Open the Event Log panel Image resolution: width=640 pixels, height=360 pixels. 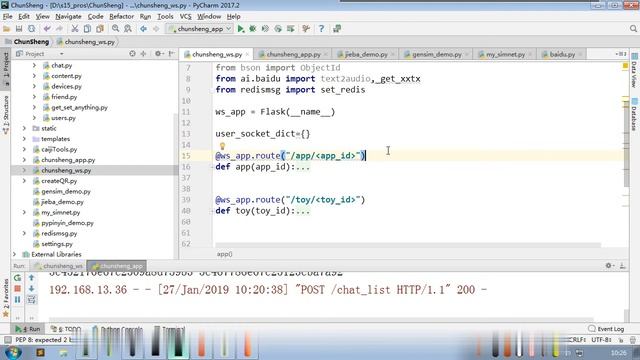(x=606, y=329)
